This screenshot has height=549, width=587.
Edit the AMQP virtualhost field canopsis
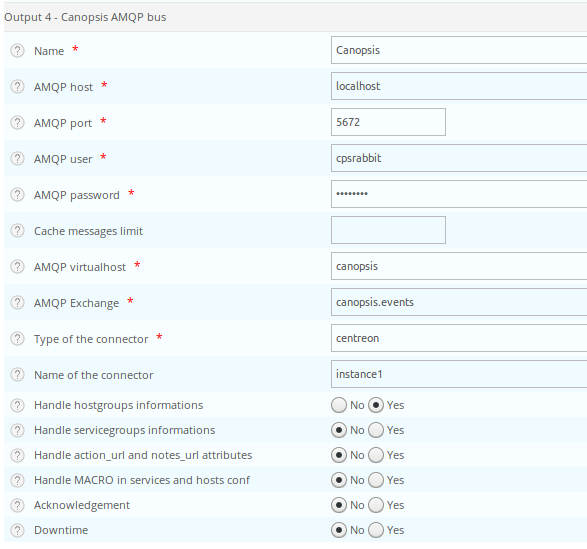tap(459, 266)
